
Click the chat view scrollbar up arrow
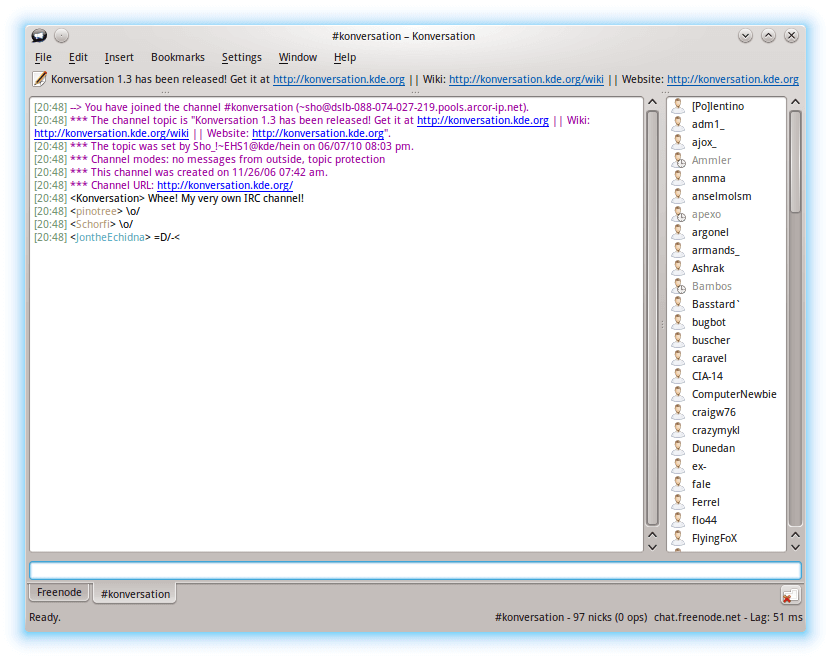pyautogui.click(x=652, y=104)
